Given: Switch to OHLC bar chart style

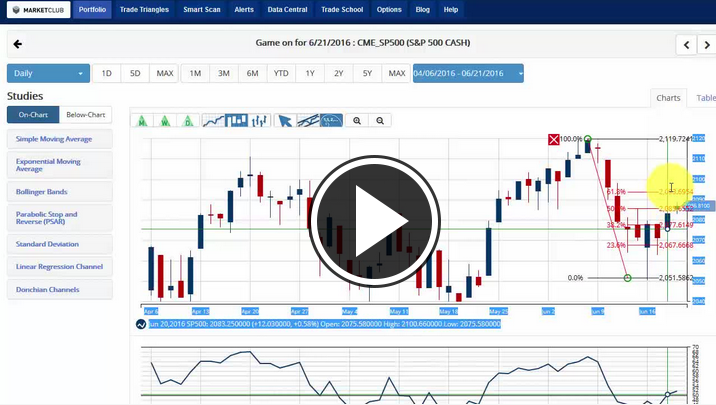Looking at the screenshot, I should (x=259, y=121).
